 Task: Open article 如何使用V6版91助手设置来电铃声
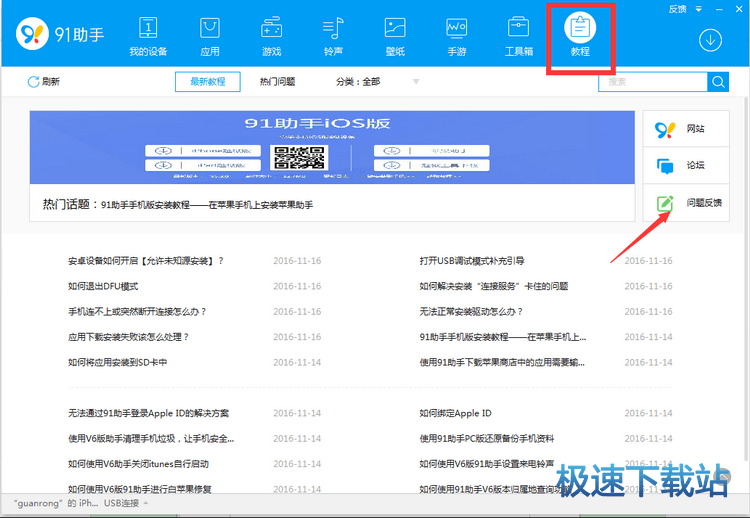coord(486,463)
